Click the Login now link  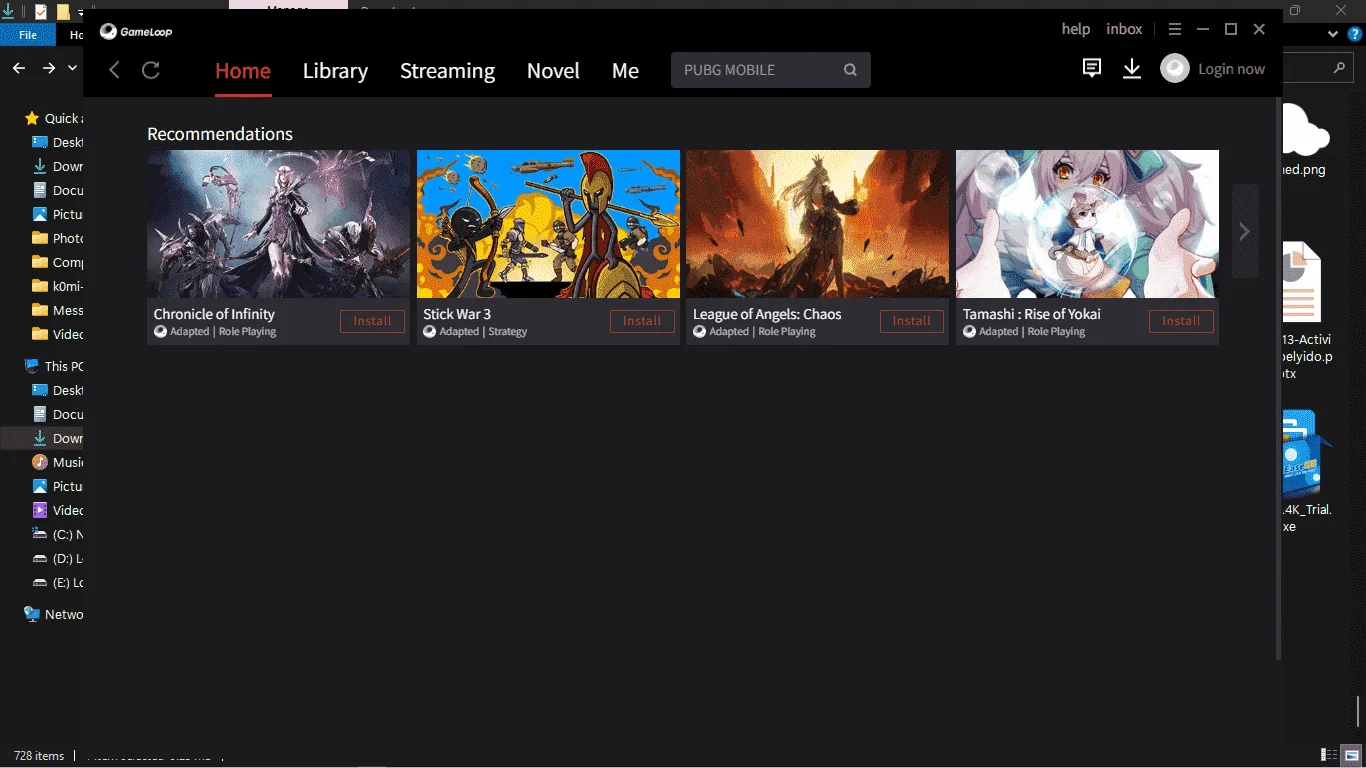(1231, 69)
